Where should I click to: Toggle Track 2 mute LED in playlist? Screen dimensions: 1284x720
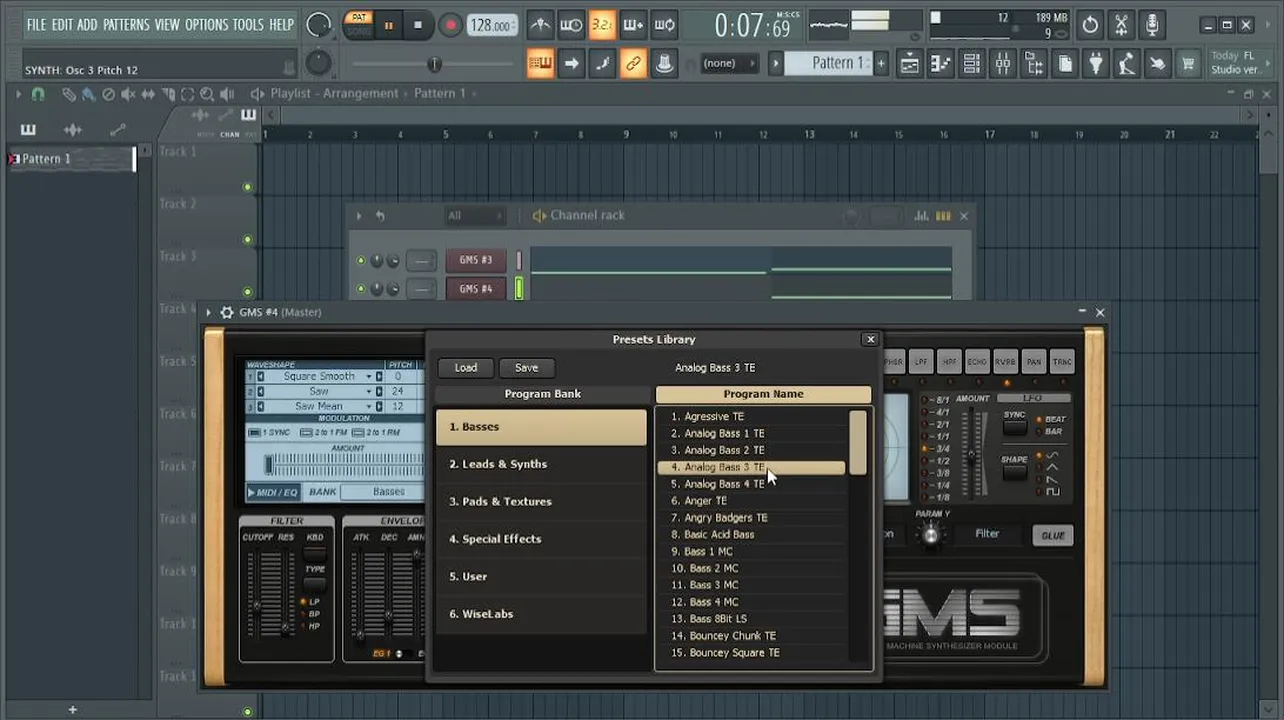[247, 239]
